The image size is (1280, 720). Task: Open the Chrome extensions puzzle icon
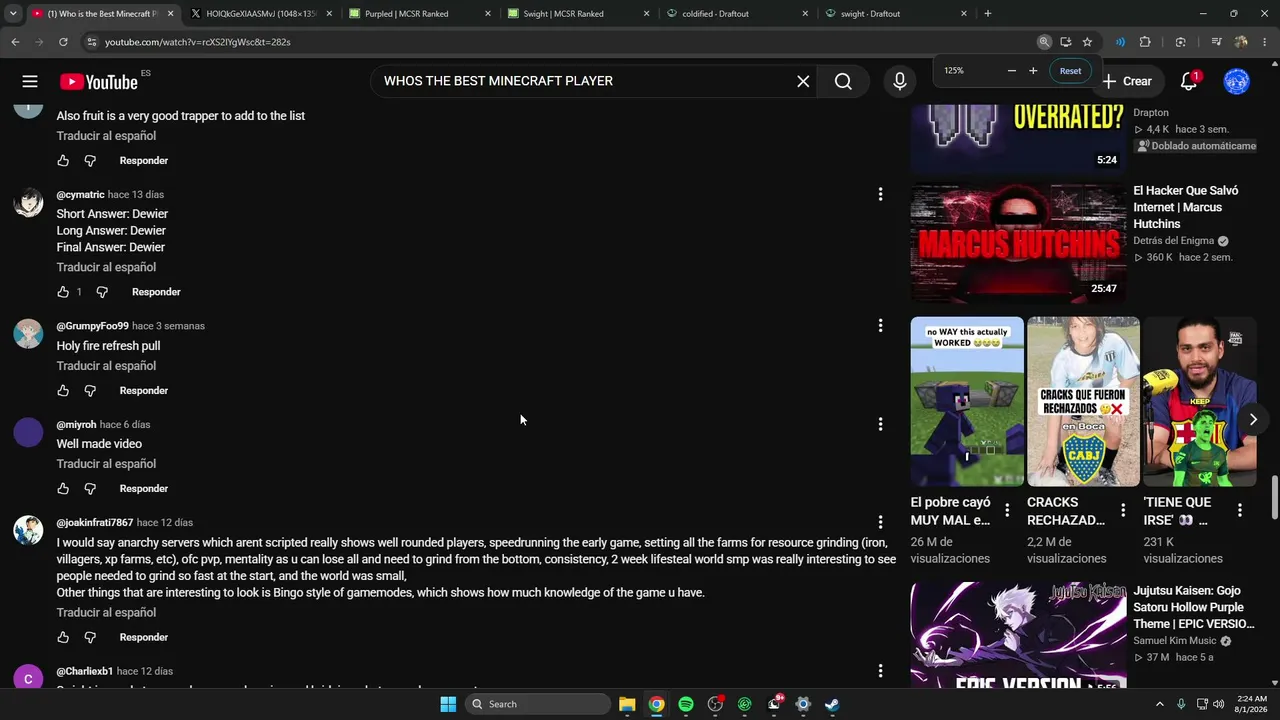[1145, 42]
